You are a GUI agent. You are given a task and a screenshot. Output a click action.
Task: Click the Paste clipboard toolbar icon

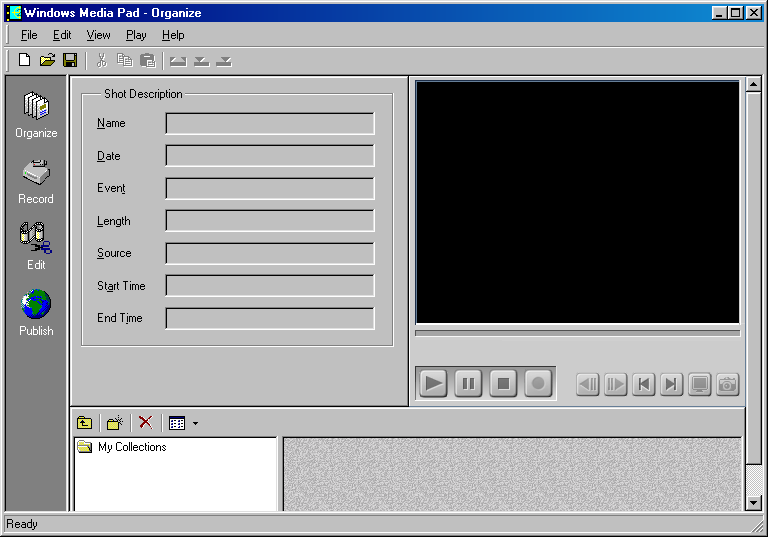click(147, 60)
